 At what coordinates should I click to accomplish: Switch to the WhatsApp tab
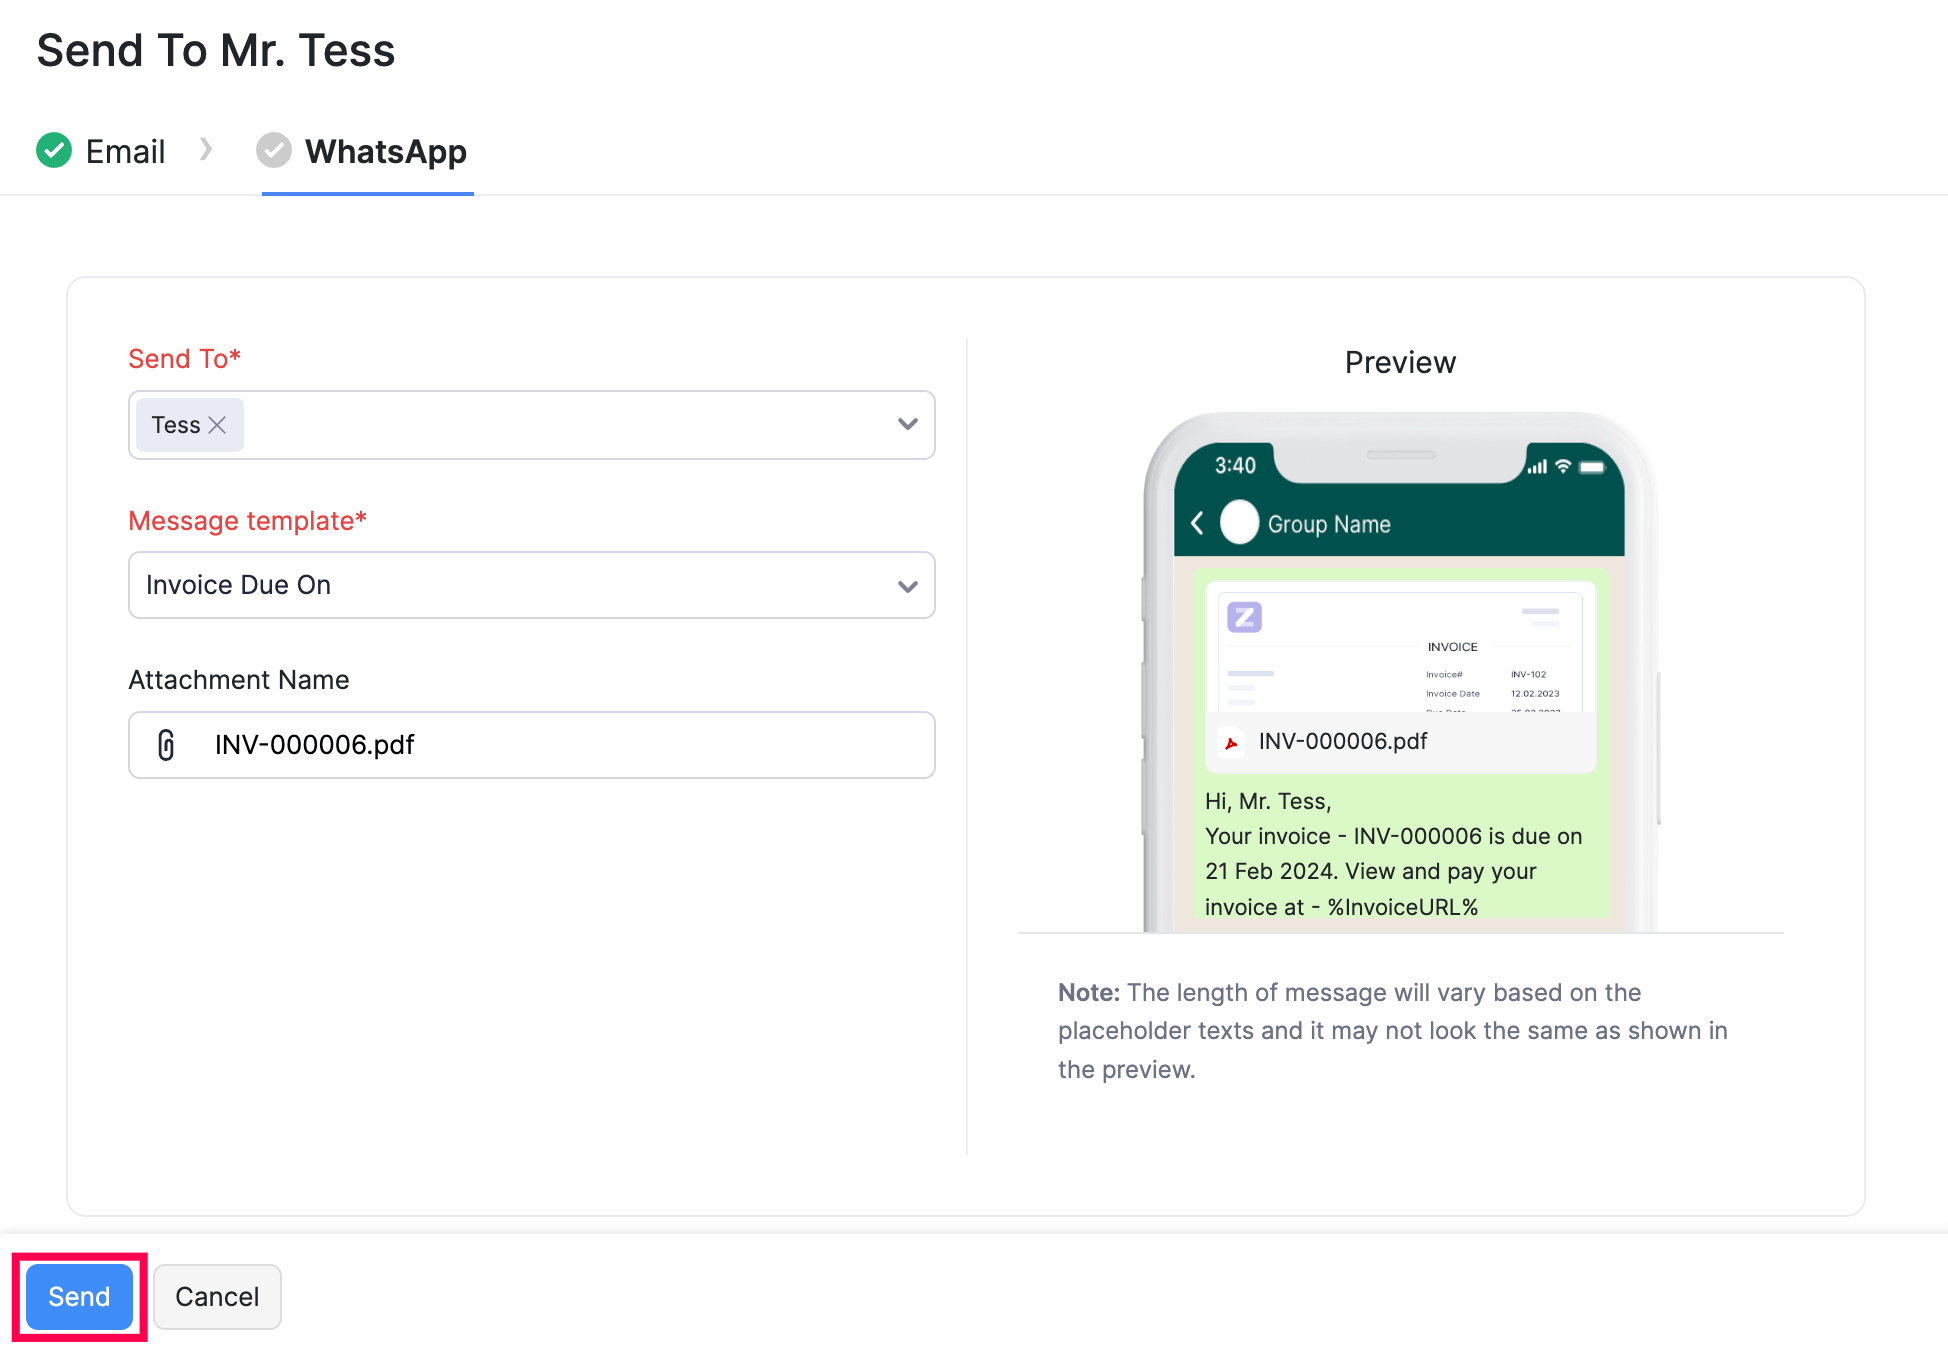coord(385,152)
